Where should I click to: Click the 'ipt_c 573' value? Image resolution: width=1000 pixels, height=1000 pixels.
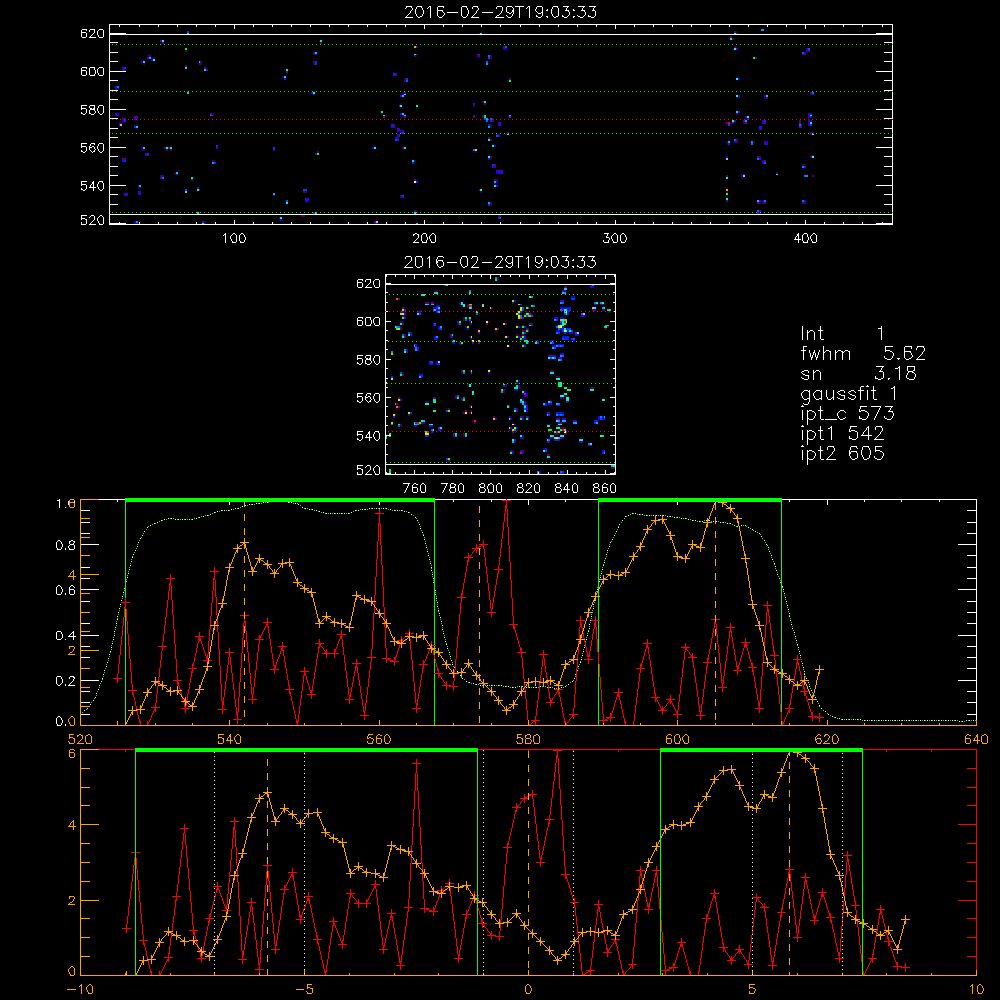coord(848,414)
